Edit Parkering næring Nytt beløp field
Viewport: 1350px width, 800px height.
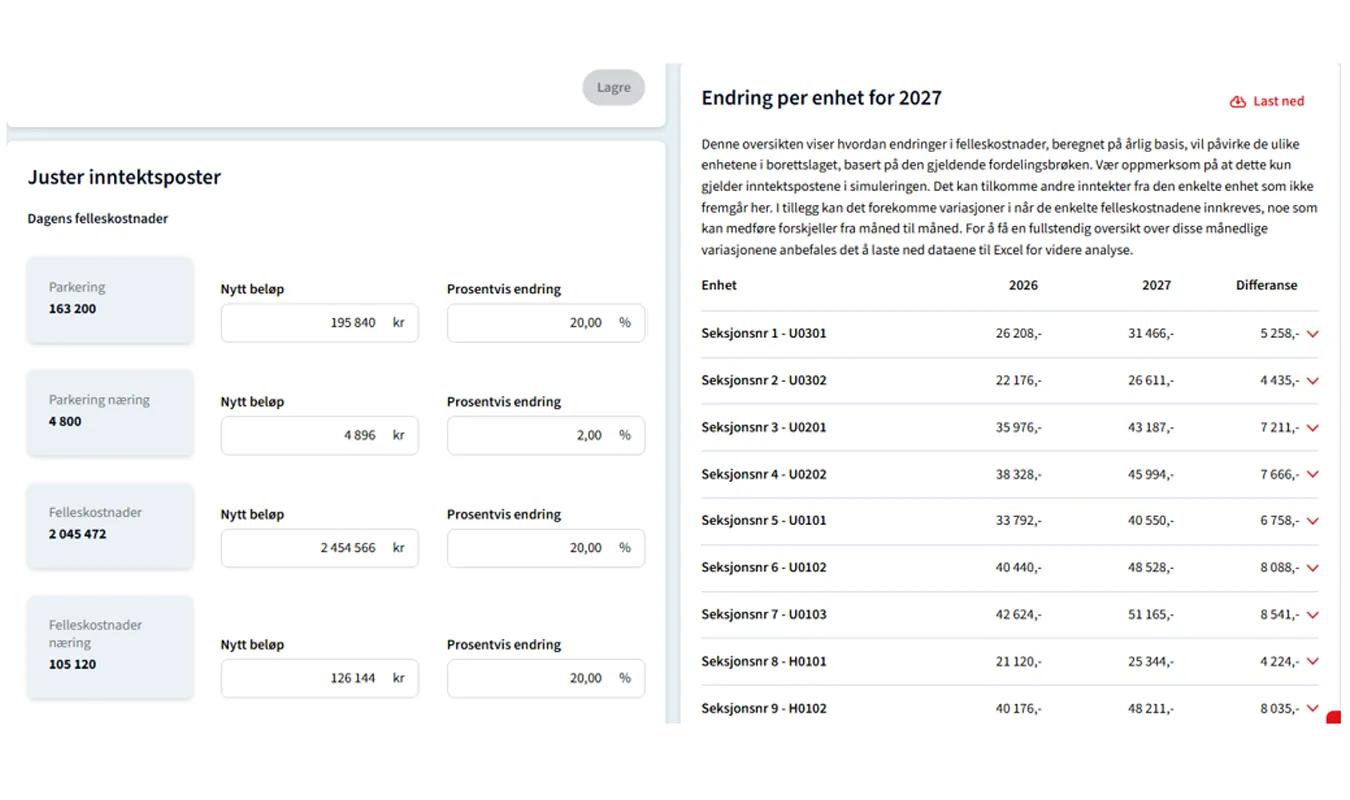pos(320,436)
